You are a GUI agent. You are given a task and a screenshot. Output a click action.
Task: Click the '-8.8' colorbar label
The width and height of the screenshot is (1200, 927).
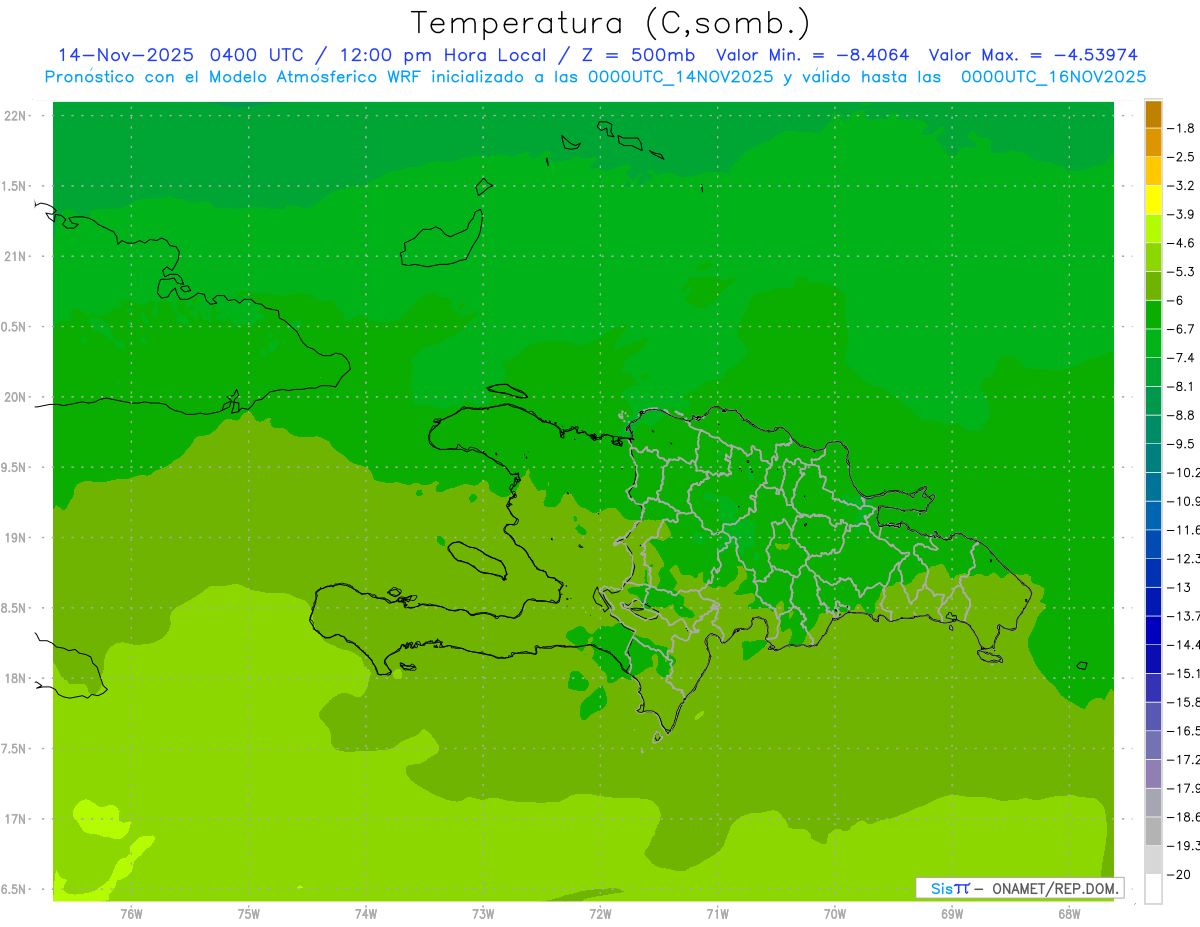[1182, 415]
